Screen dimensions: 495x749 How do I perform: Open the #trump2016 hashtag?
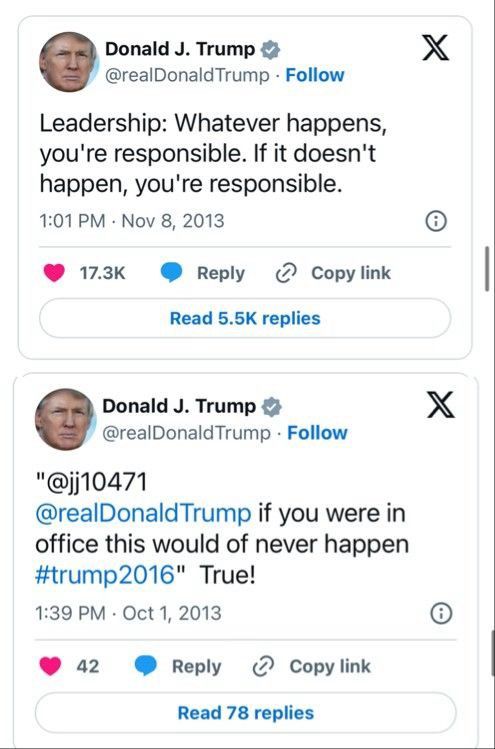[x=105, y=575]
